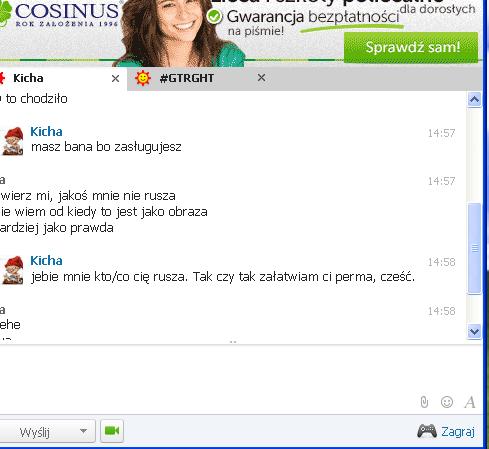Open the attach file paperclip icon
This screenshot has height=449, width=489.
pyautogui.click(x=424, y=402)
